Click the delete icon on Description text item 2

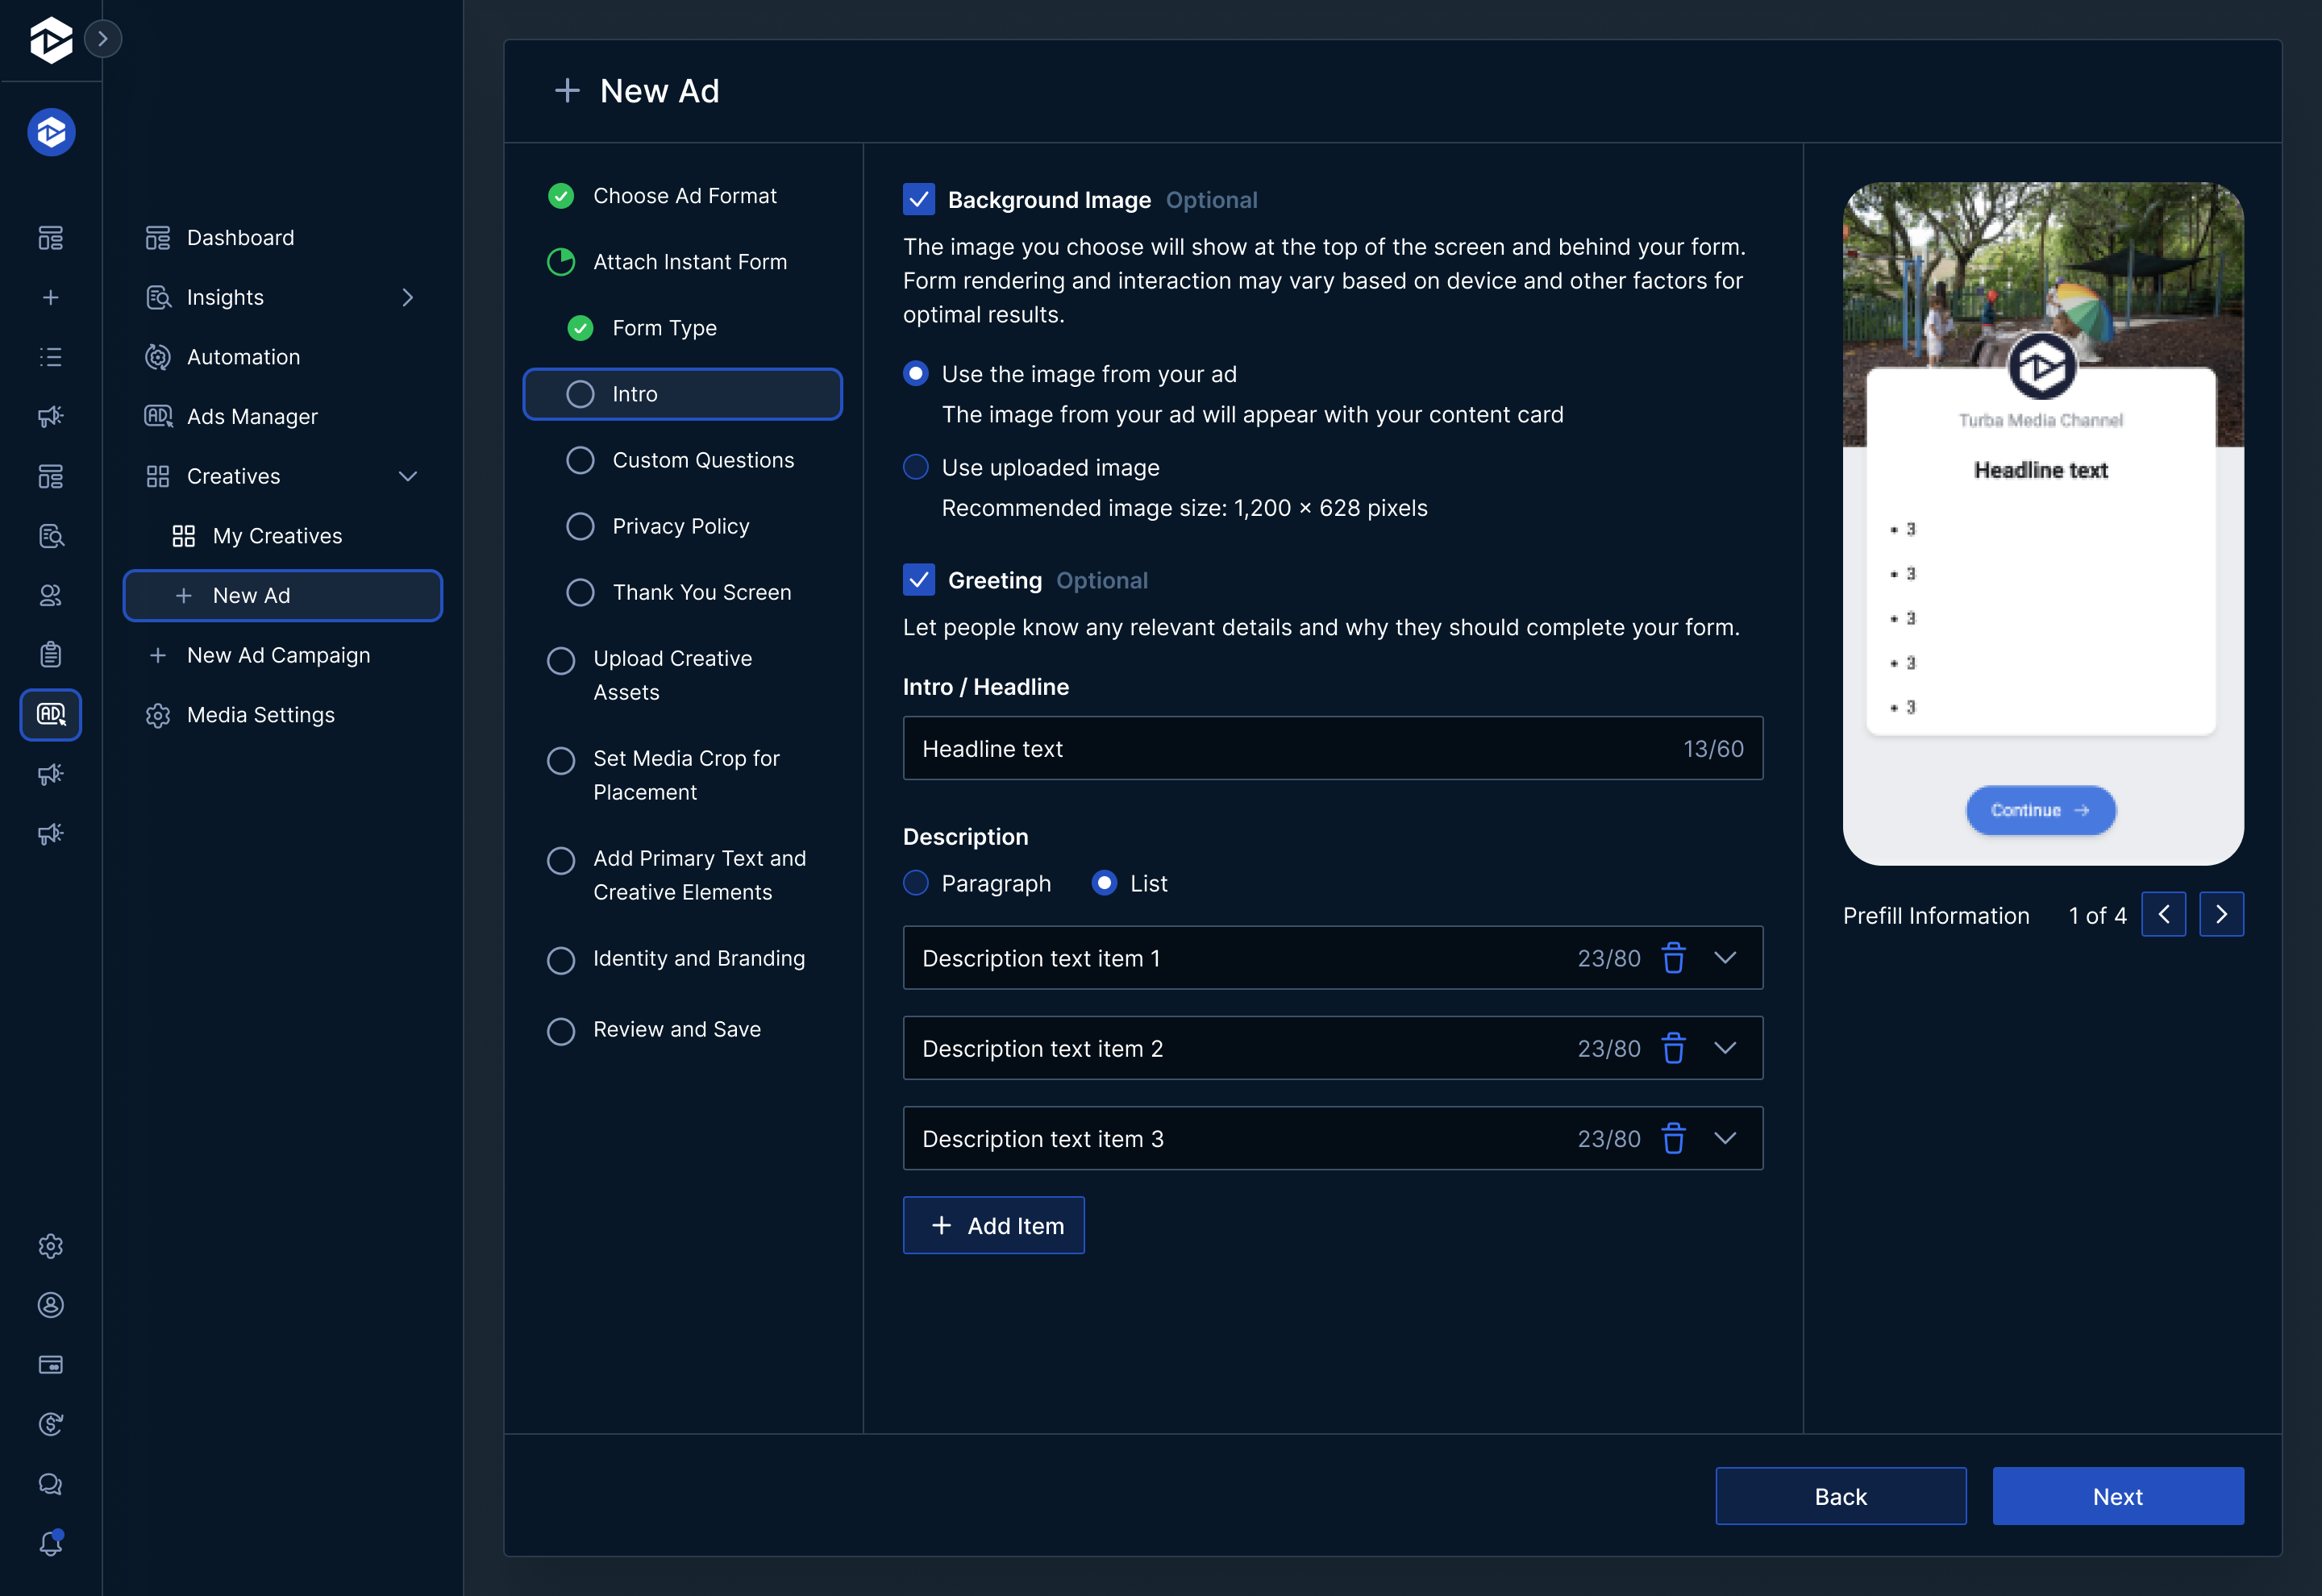1674,1048
